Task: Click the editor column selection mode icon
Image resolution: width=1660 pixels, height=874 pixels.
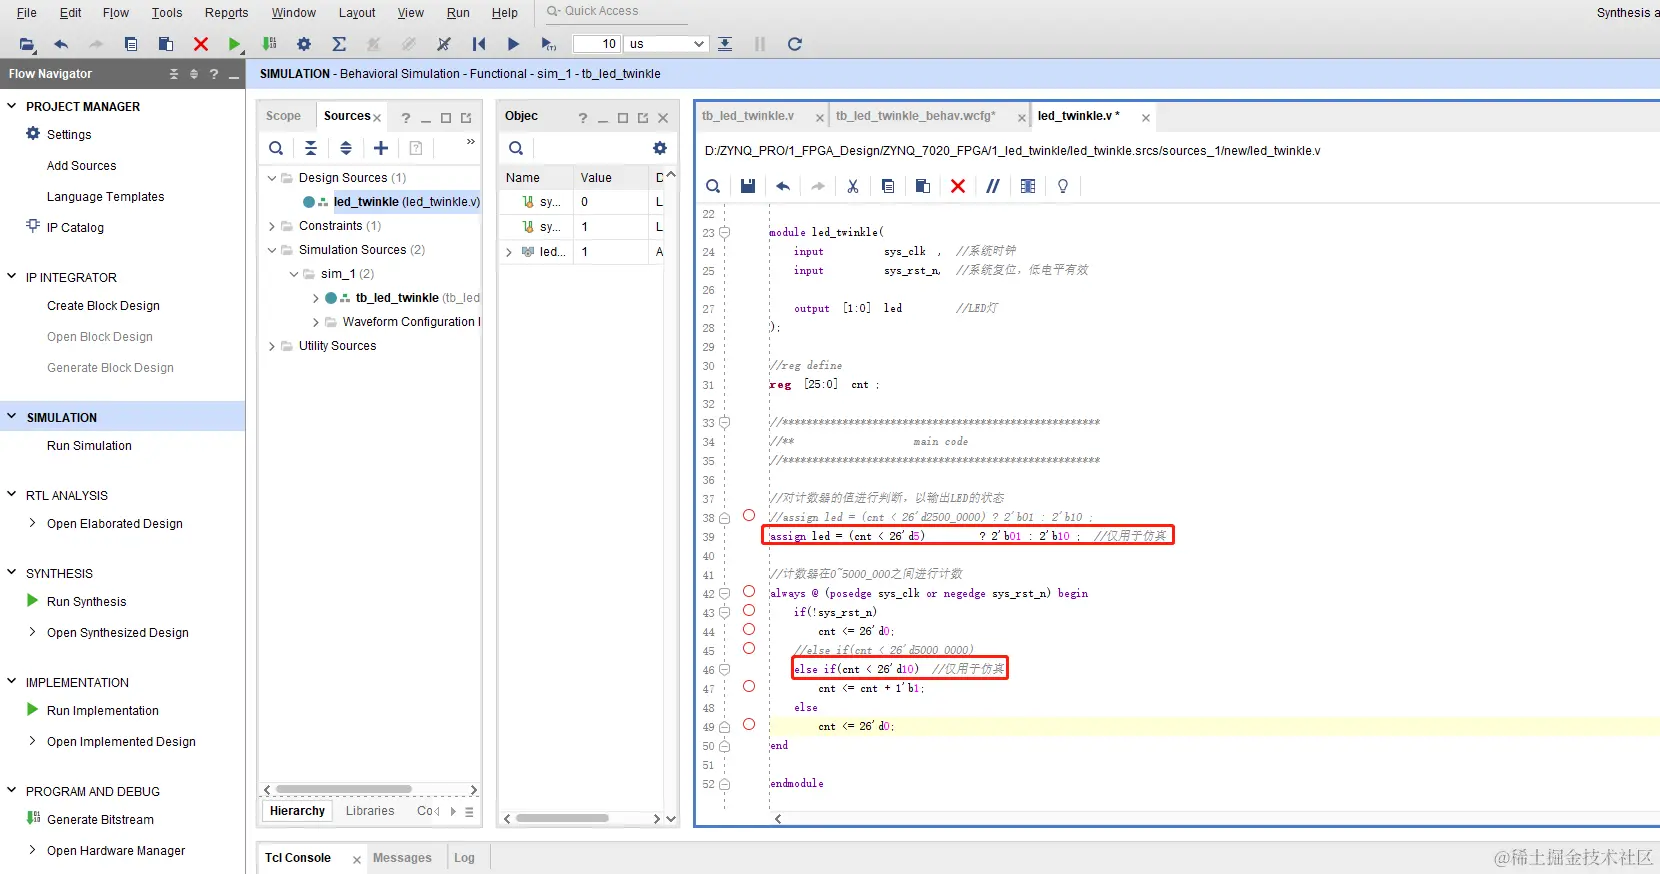Action: pyautogui.click(x=1028, y=186)
